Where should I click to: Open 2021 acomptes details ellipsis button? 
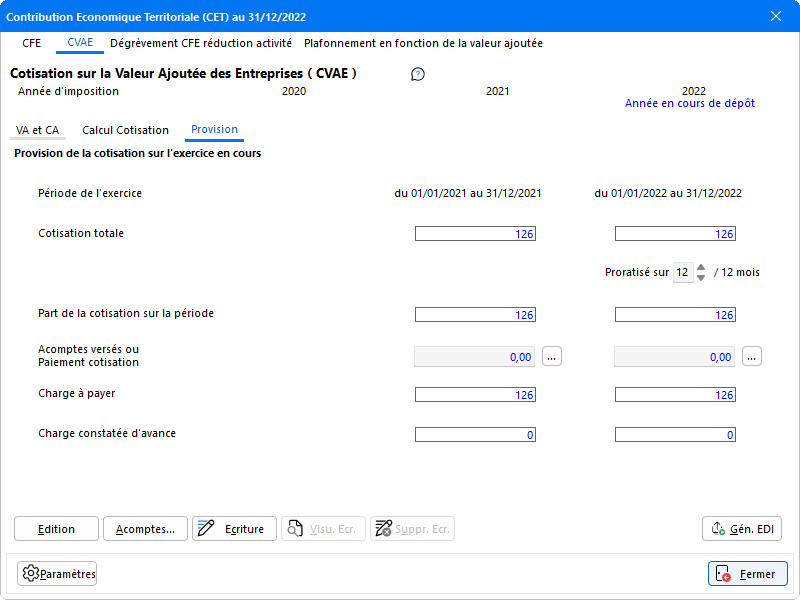(552, 357)
